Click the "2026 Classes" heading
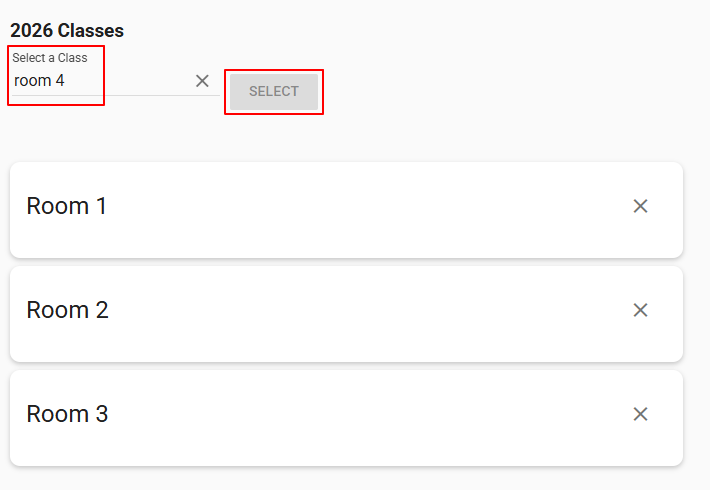Viewport: 710px width, 490px height. pyautogui.click(x=67, y=31)
